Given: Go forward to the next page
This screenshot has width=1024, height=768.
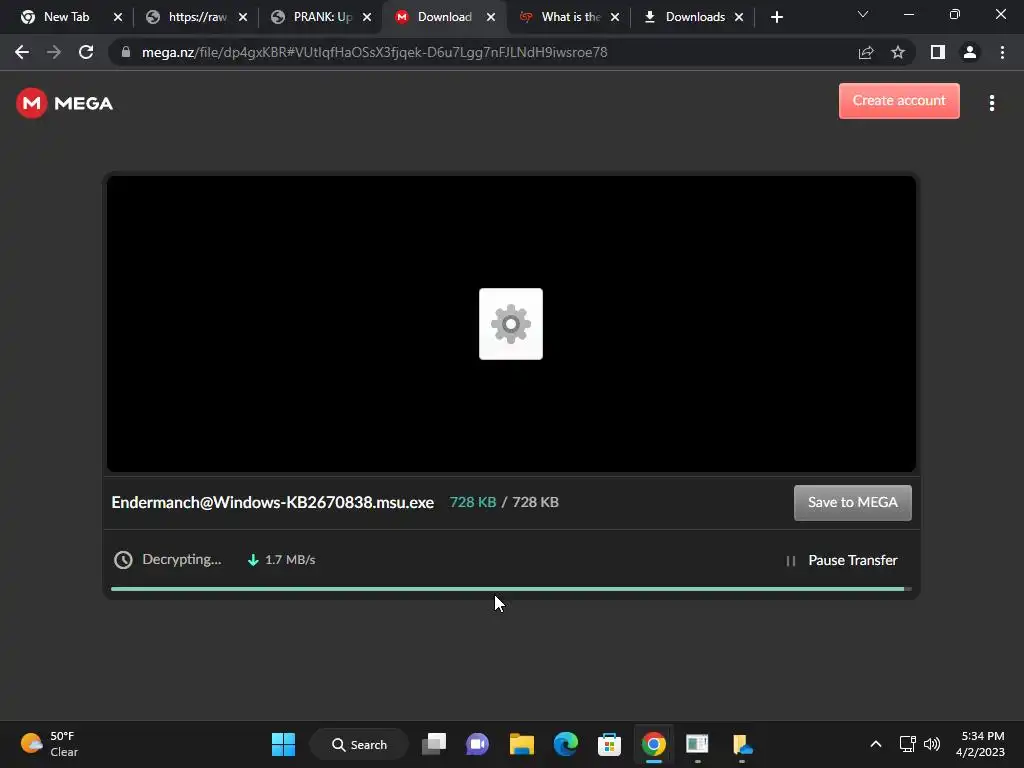Looking at the screenshot, I should pos(54,52).
